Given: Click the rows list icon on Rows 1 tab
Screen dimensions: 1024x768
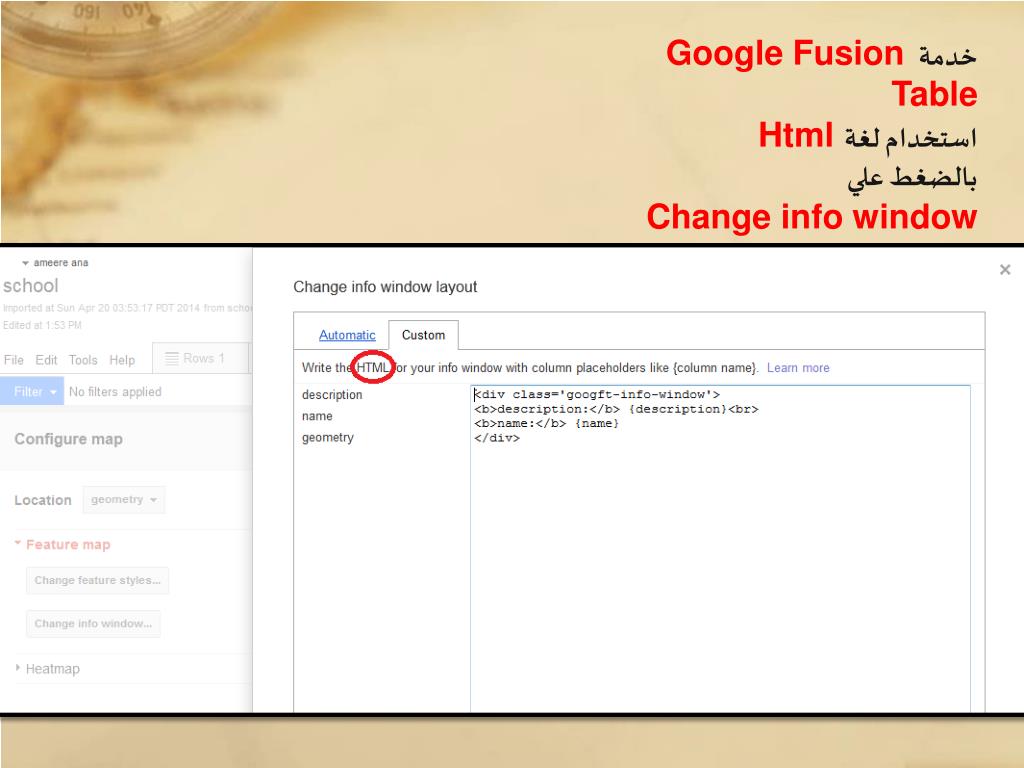Looking at the screenshot, I should coord(172,358).
